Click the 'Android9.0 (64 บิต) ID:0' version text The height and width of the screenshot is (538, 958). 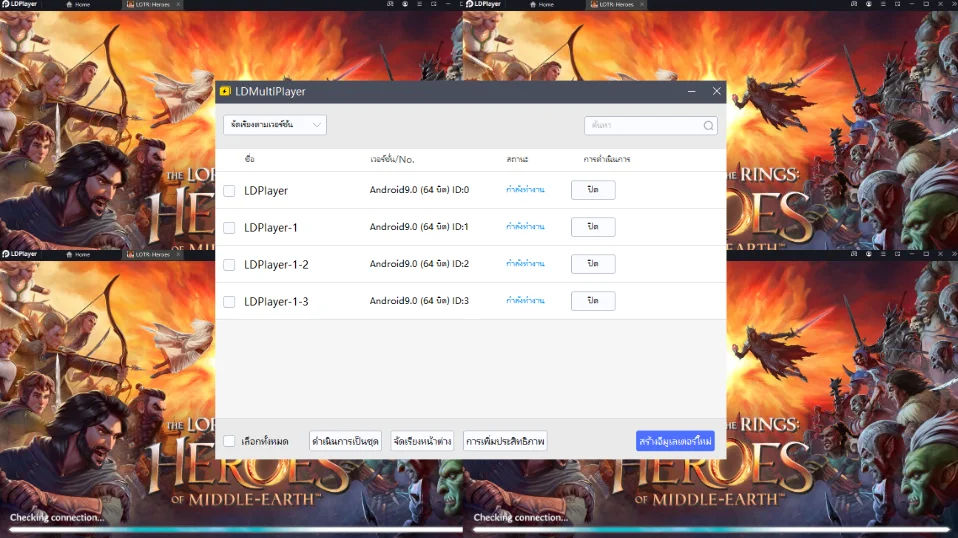coord(419,189)
